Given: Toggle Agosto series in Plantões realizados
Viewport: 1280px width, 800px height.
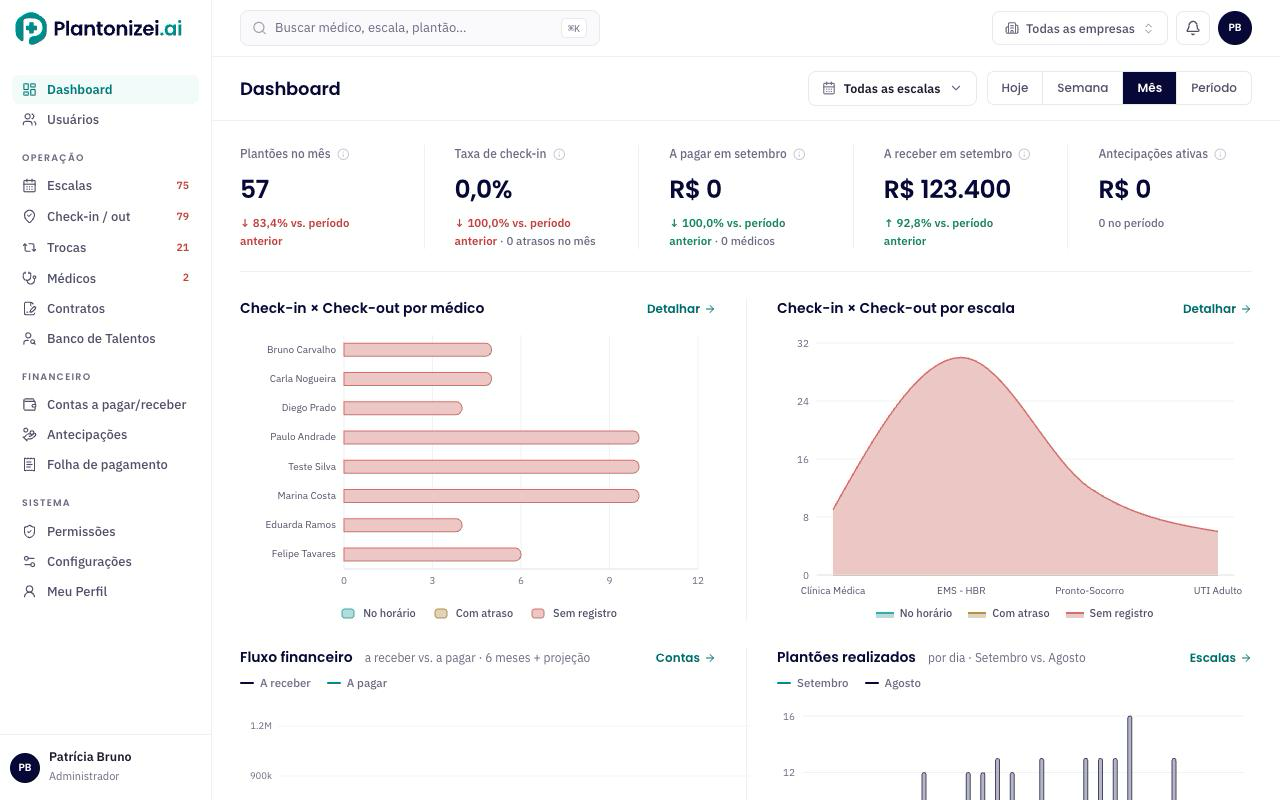Looking at the screenshot, I should coord(893,683).
